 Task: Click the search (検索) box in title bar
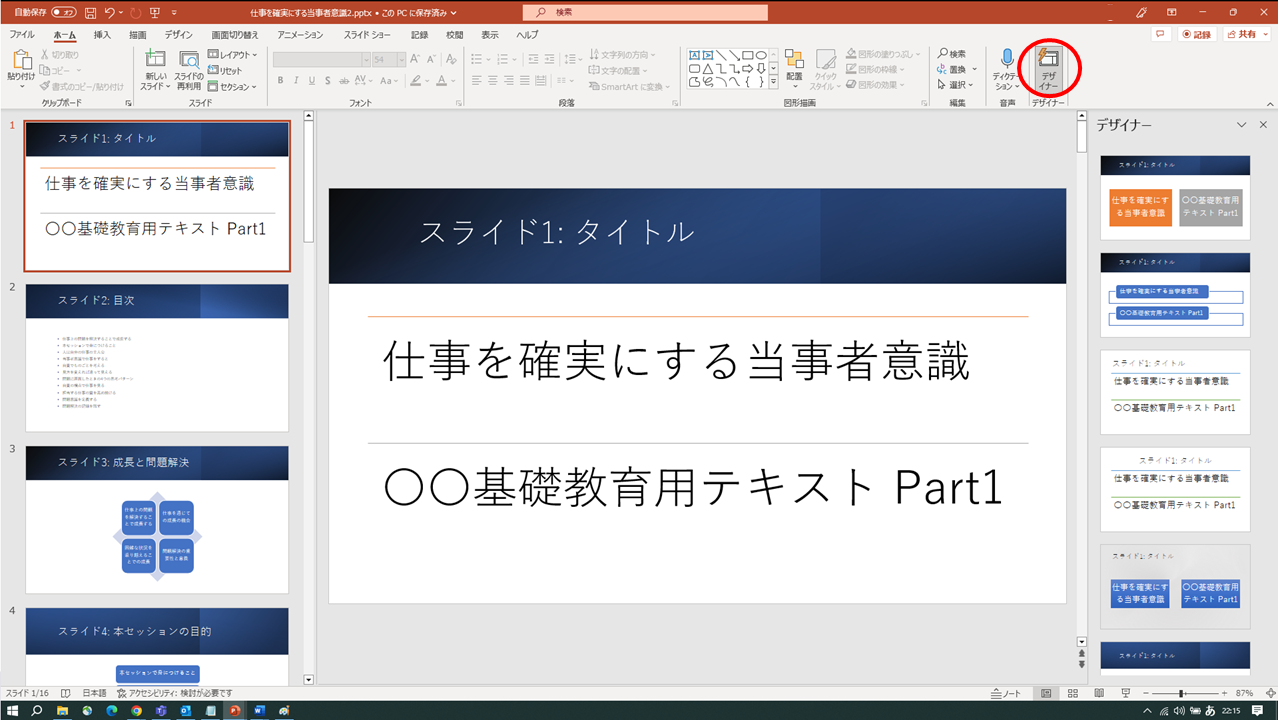645,12
